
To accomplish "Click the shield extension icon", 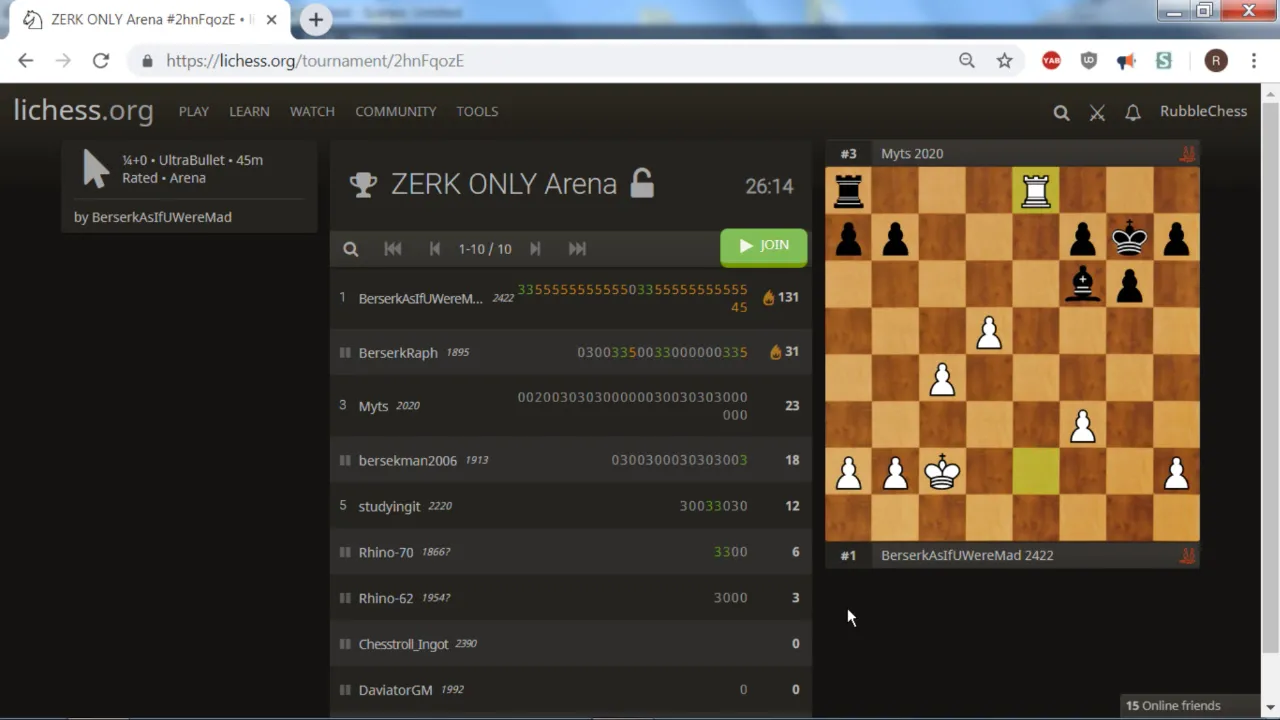I will point(1089,61).
